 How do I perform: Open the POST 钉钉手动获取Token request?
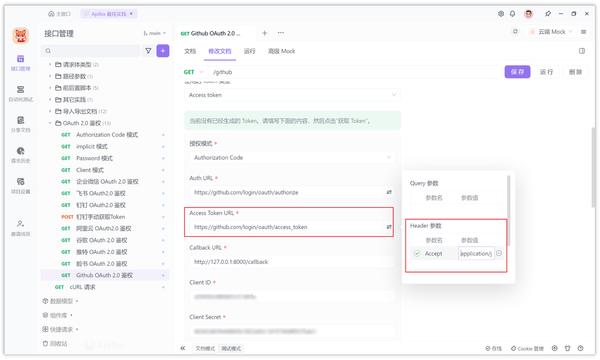coord(105,217)
